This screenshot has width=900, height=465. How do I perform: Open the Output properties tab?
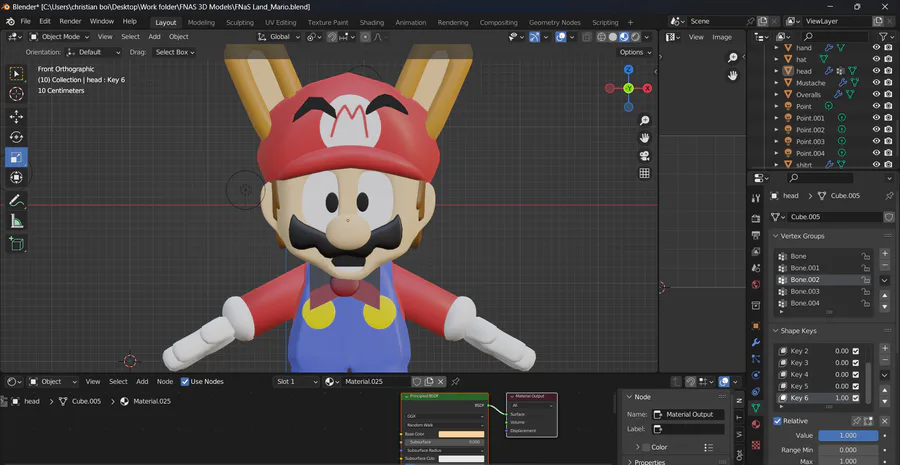click(756, 235)
